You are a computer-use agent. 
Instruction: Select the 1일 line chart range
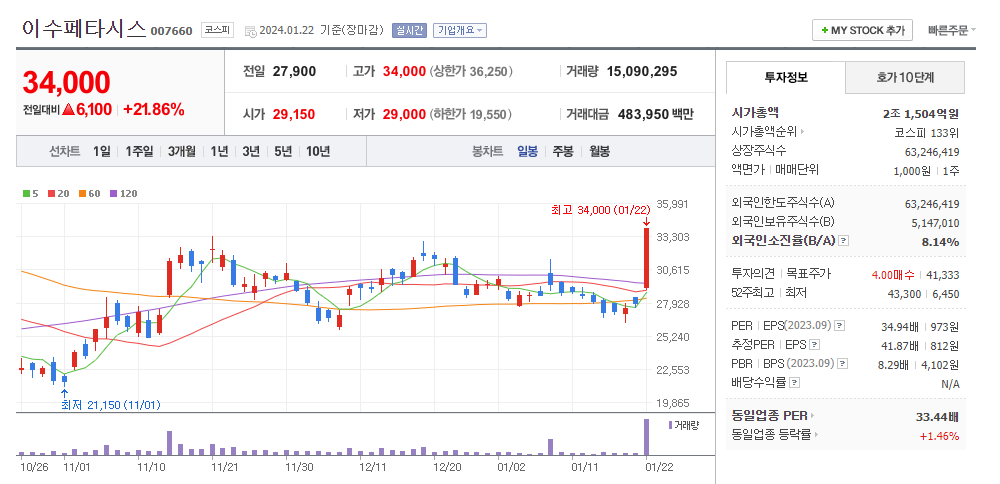pyautogui.click(x=101, y=152)
